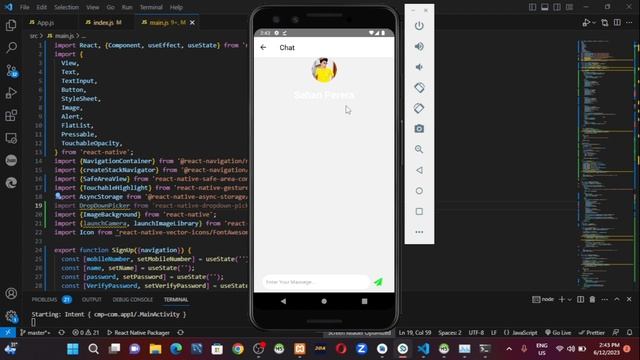Open run dropdown arrow in editor title
The height and width of the screenshot is (360, 640).
click(x=594, y=23)
